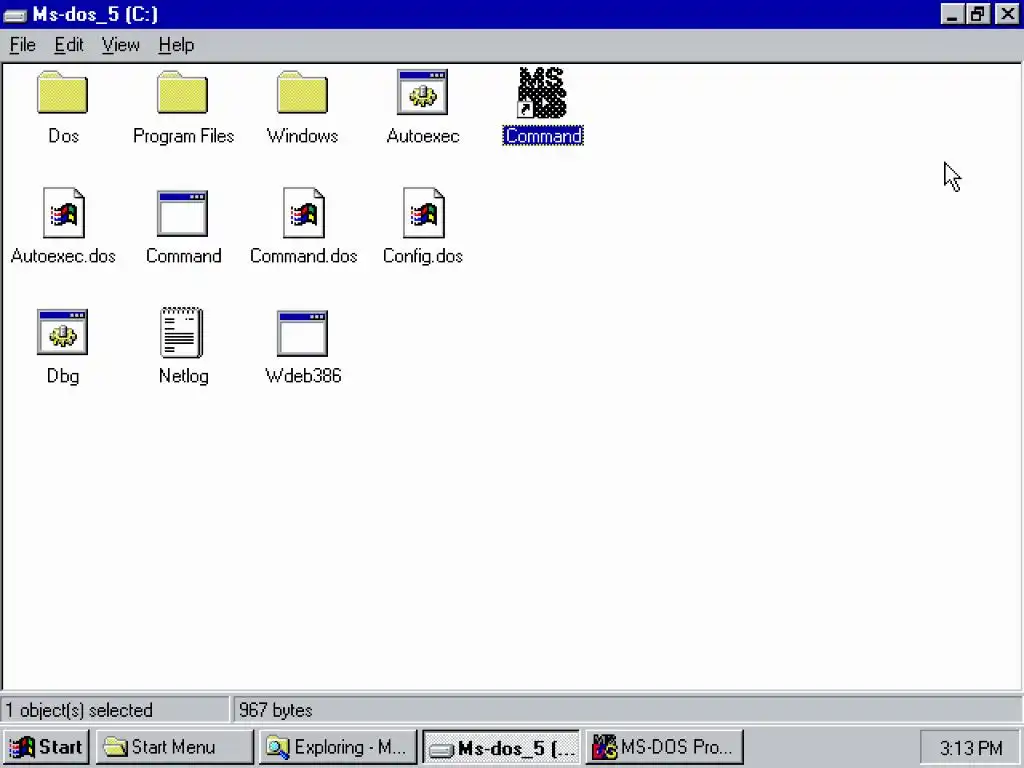Click the 3:13 PM clock
The width and height of the screenshot is (1024, 768).
[x=970, y=748]
